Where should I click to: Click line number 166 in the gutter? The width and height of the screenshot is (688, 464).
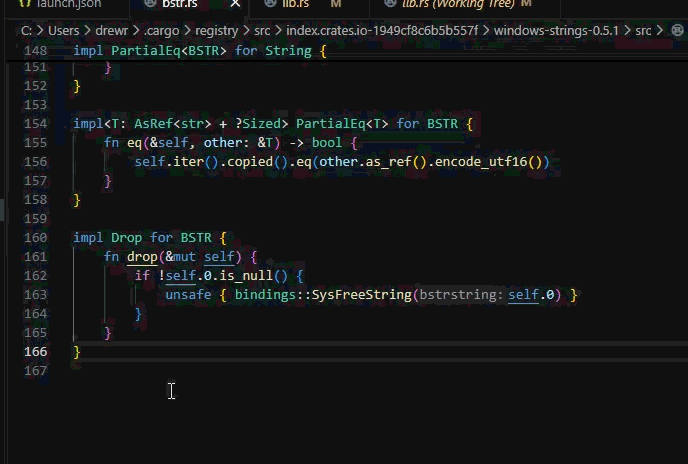click(x=34, y=352)
